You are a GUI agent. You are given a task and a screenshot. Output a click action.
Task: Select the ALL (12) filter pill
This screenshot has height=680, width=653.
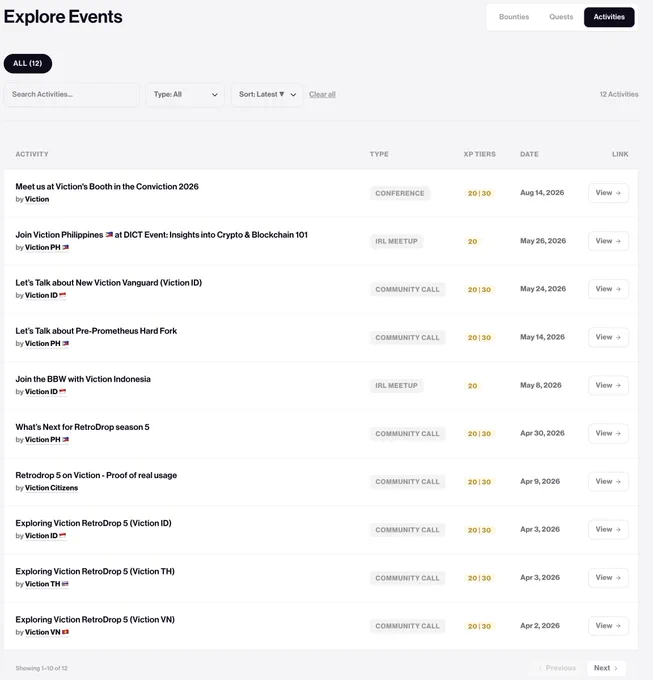(x=28, y=63)
